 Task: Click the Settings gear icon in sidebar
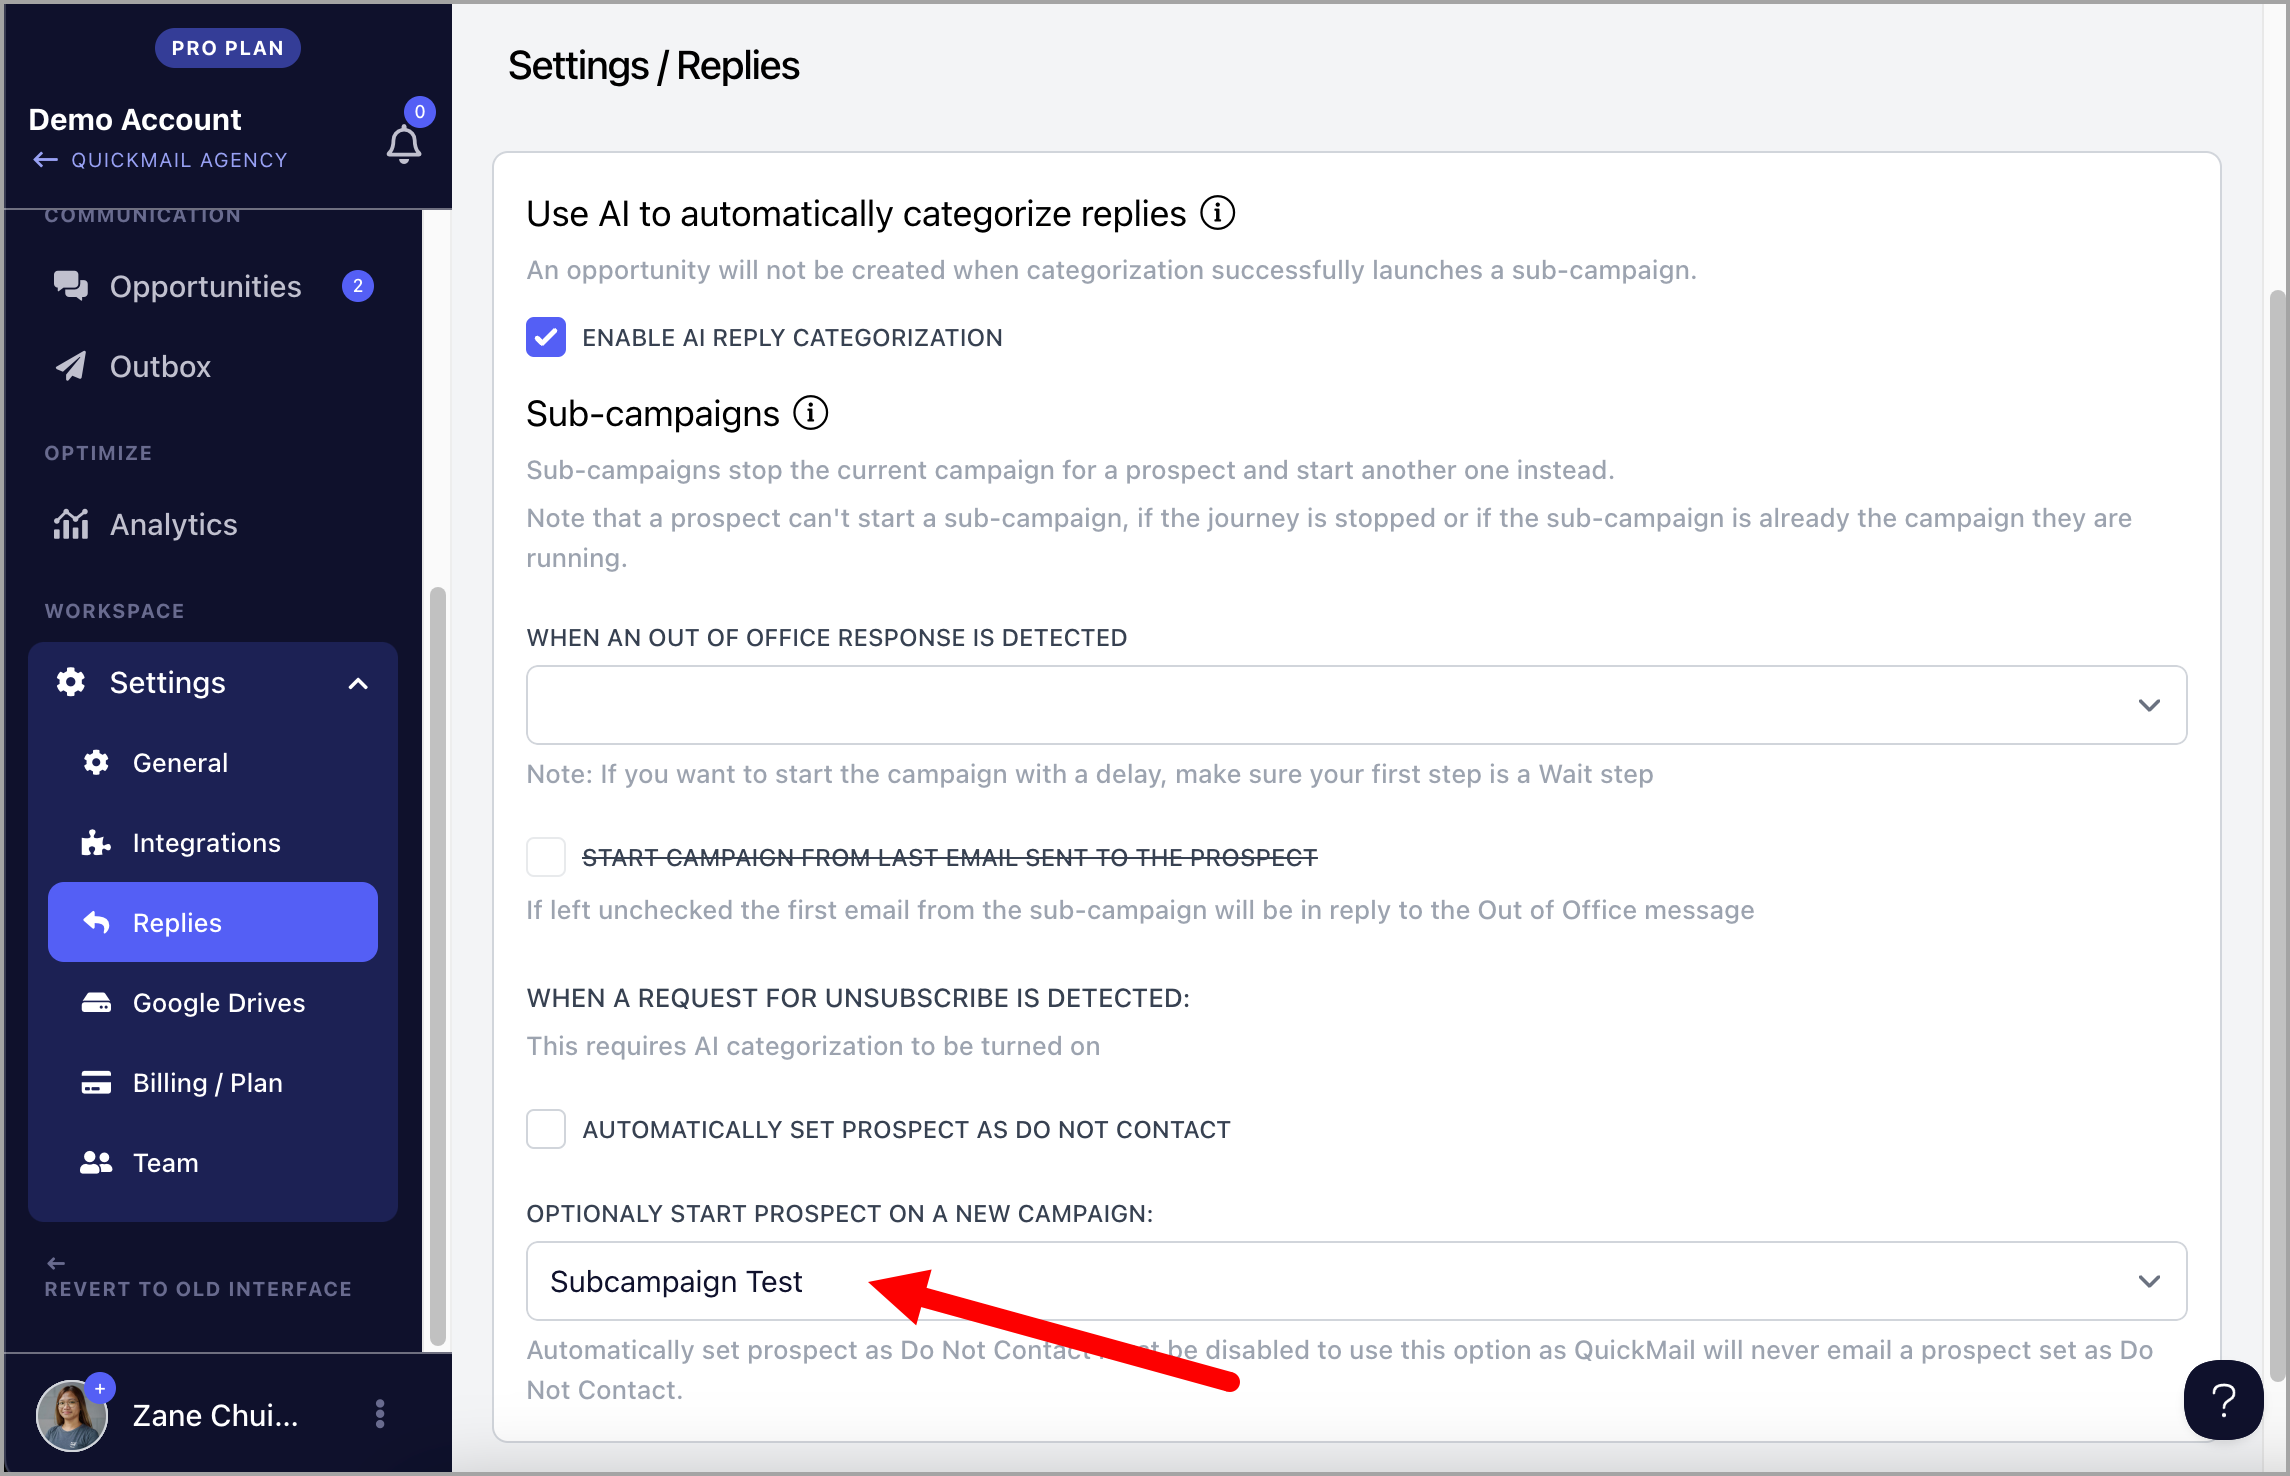[71, 682]
